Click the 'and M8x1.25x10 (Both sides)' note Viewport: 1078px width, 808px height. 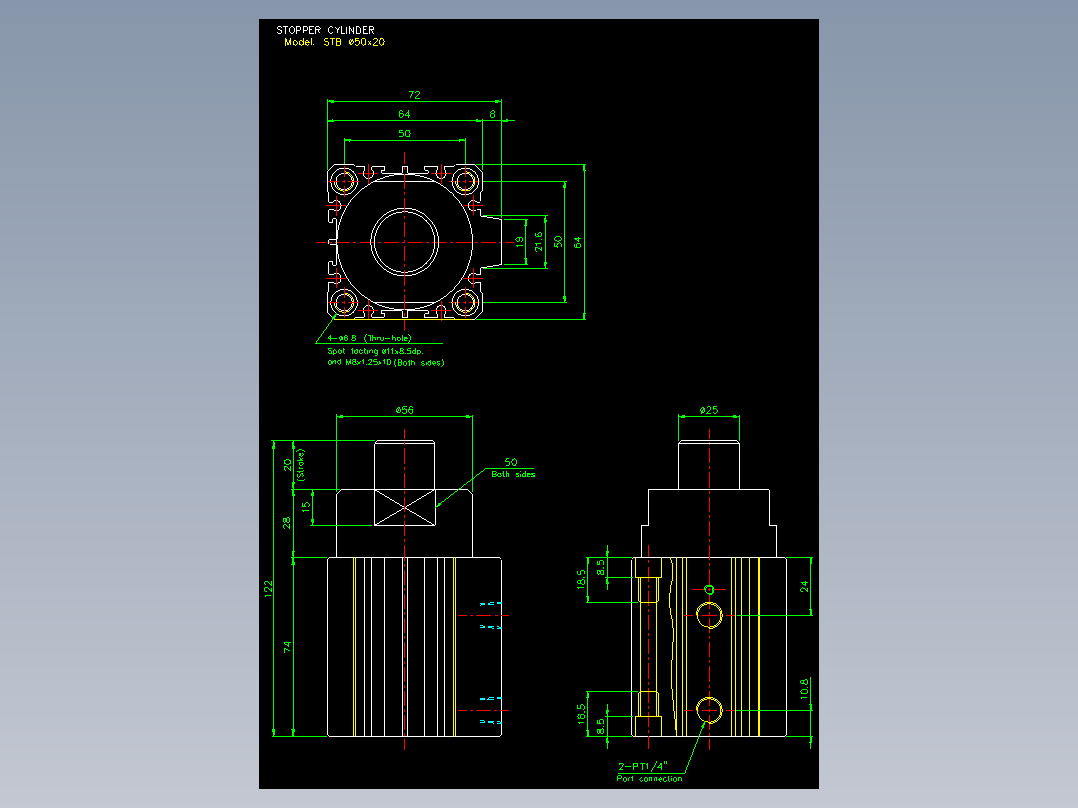click(x=386, y=362)
